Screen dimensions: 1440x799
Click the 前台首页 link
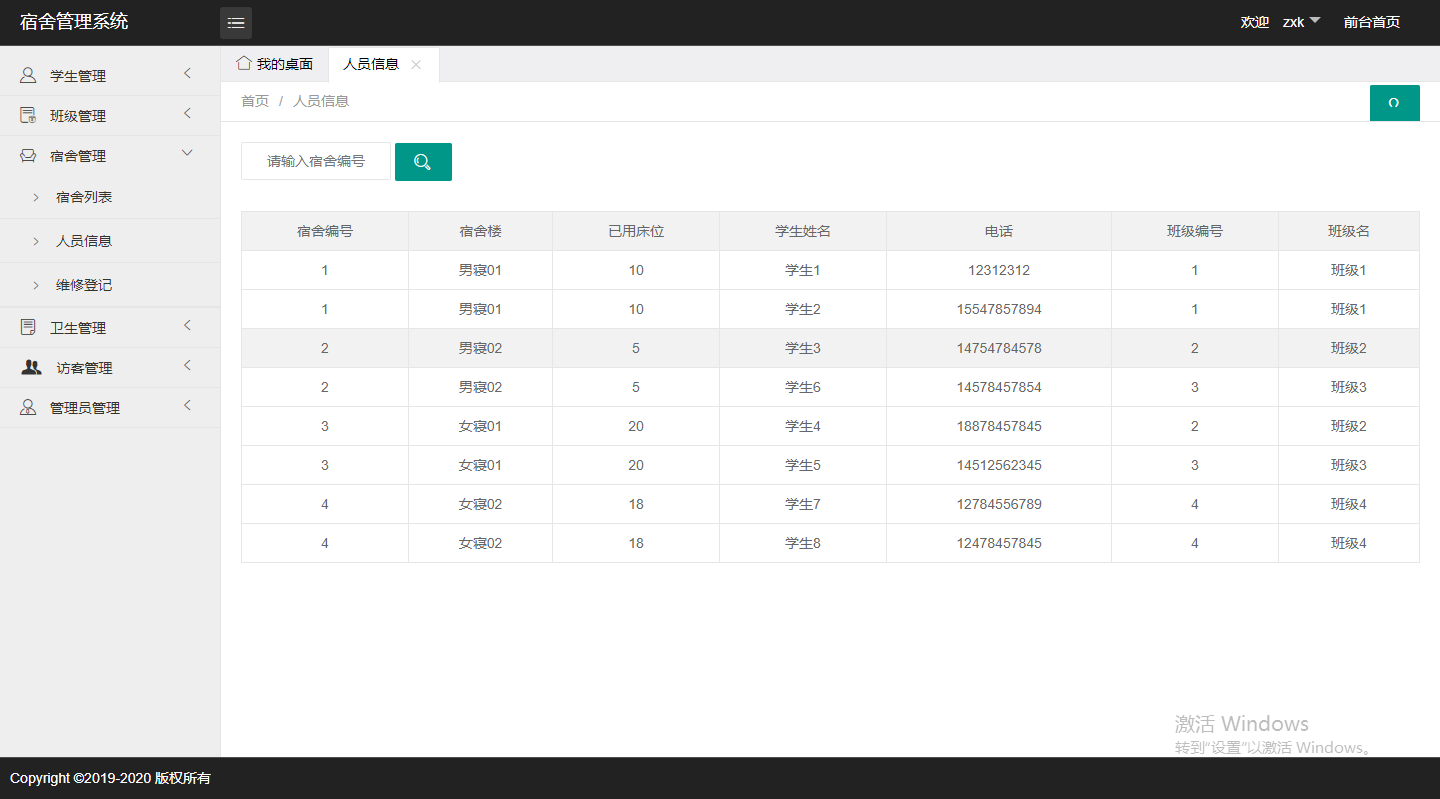click(x=1371, y=22)
